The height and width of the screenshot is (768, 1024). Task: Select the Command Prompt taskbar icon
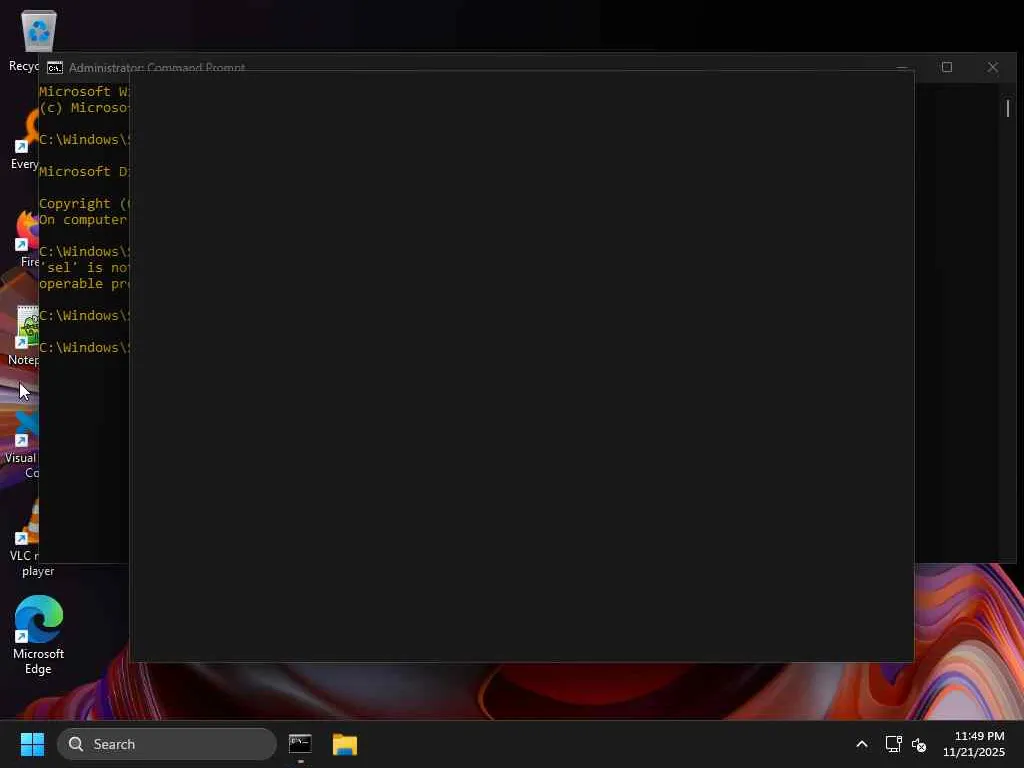300,744
